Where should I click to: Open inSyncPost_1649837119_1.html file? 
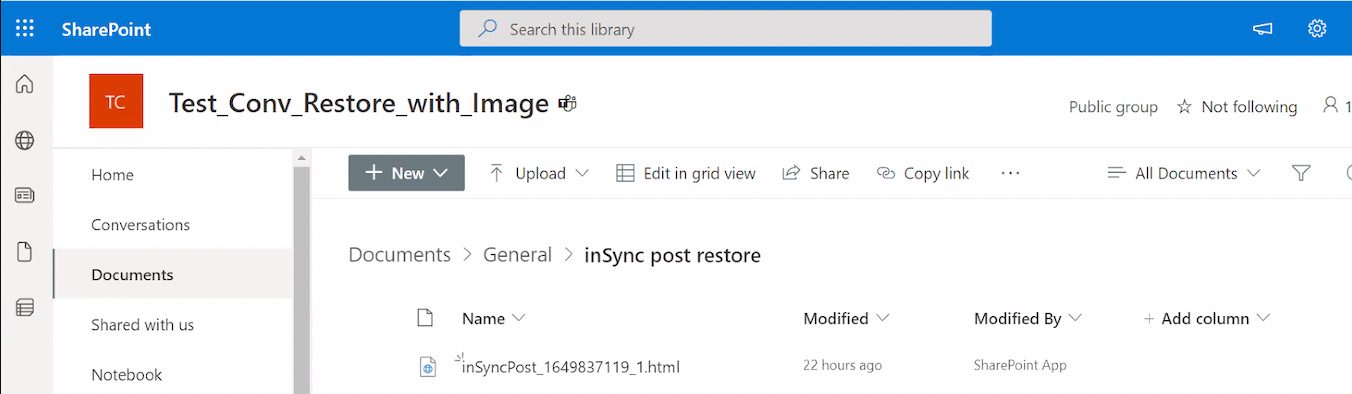coord(571,367)
